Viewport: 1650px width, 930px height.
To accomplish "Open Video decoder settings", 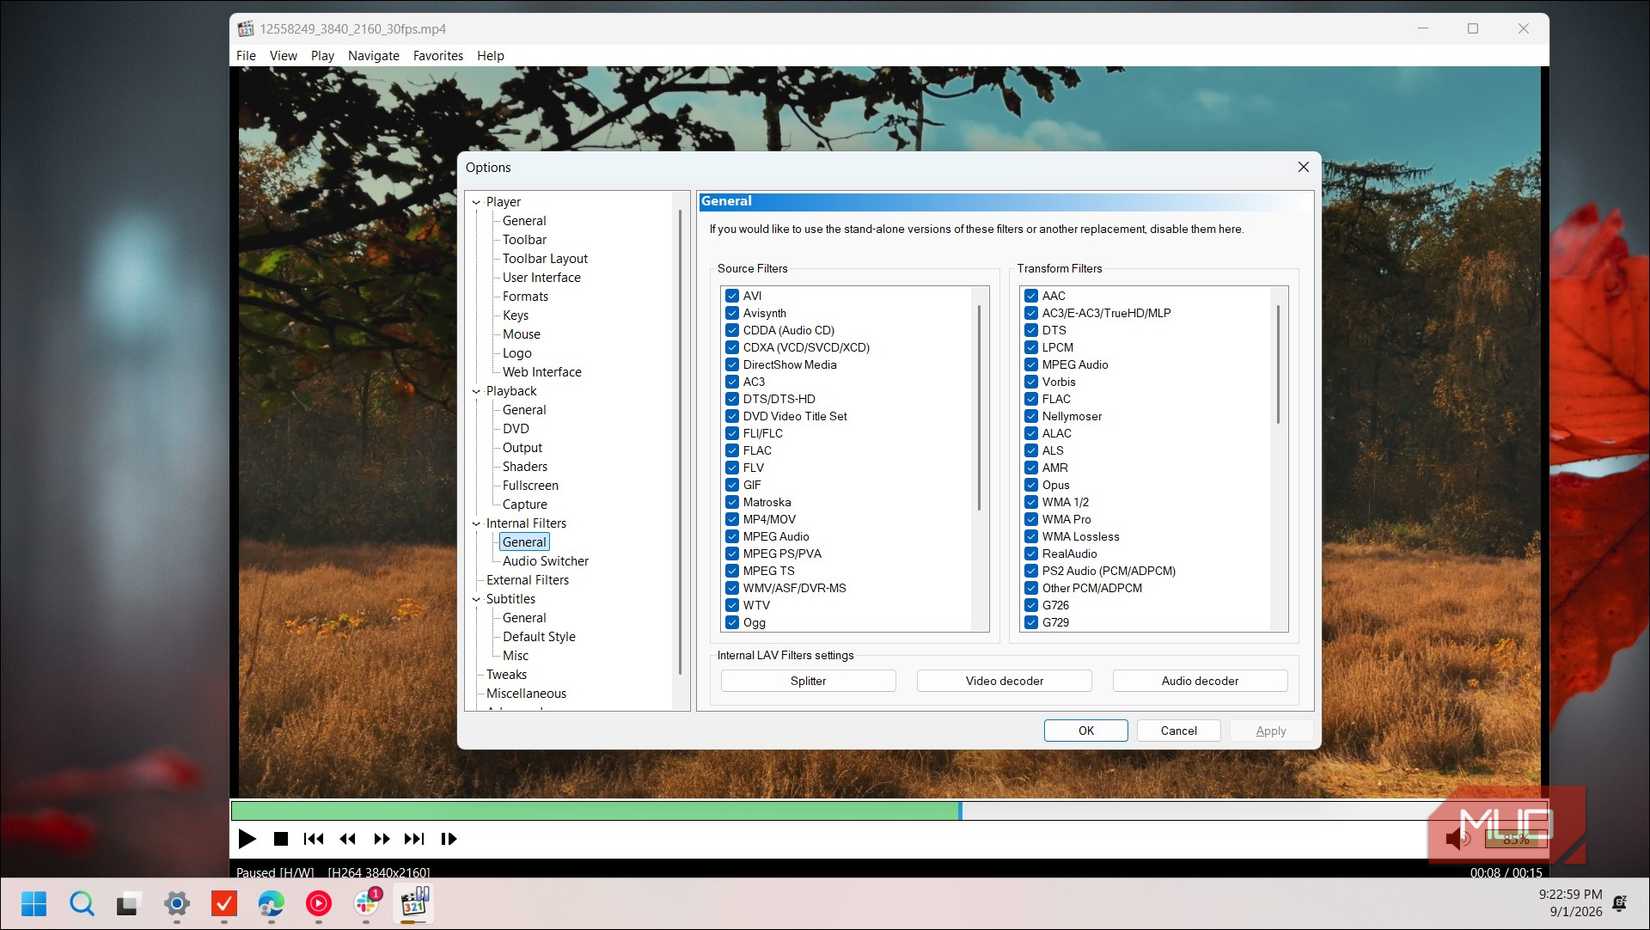I will (x=1004, y=681).
